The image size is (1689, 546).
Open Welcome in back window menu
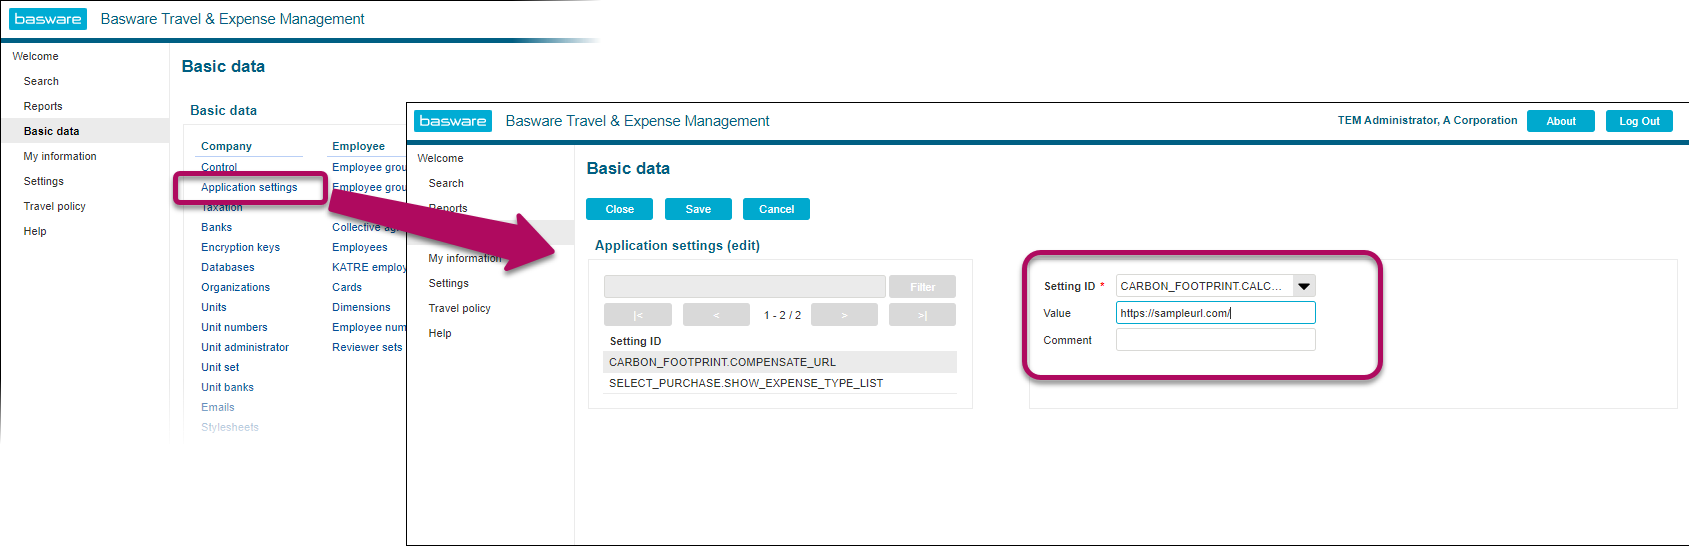pos(35,56)
